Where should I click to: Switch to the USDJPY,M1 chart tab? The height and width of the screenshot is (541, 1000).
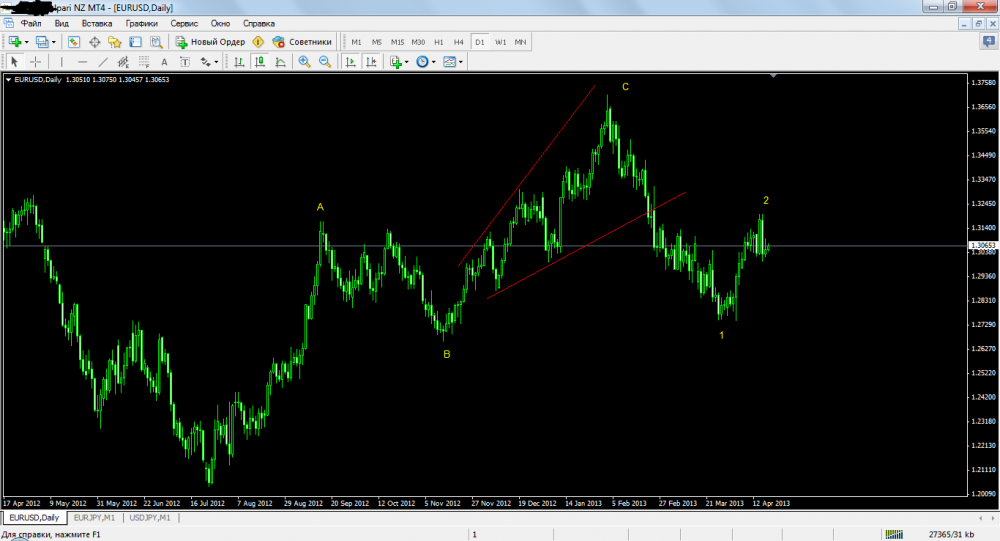pos(150,518)
